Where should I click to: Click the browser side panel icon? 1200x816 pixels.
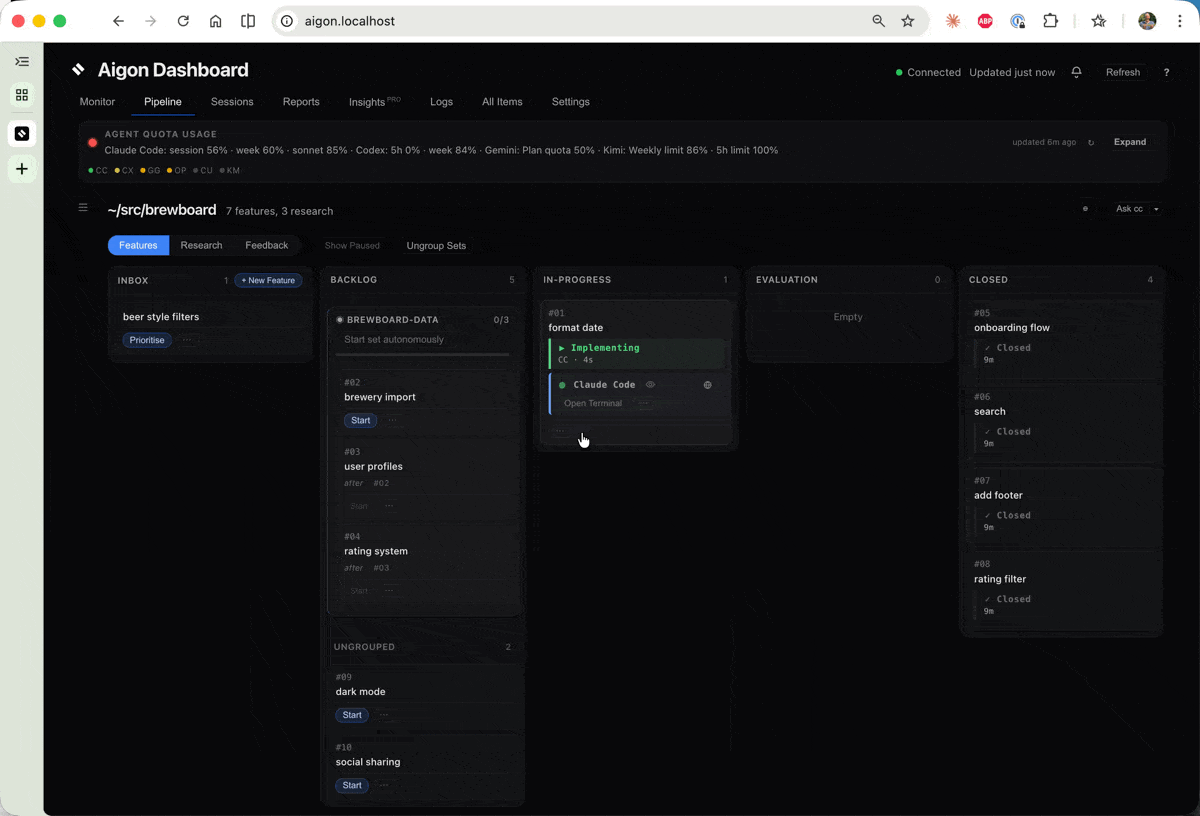248,21
